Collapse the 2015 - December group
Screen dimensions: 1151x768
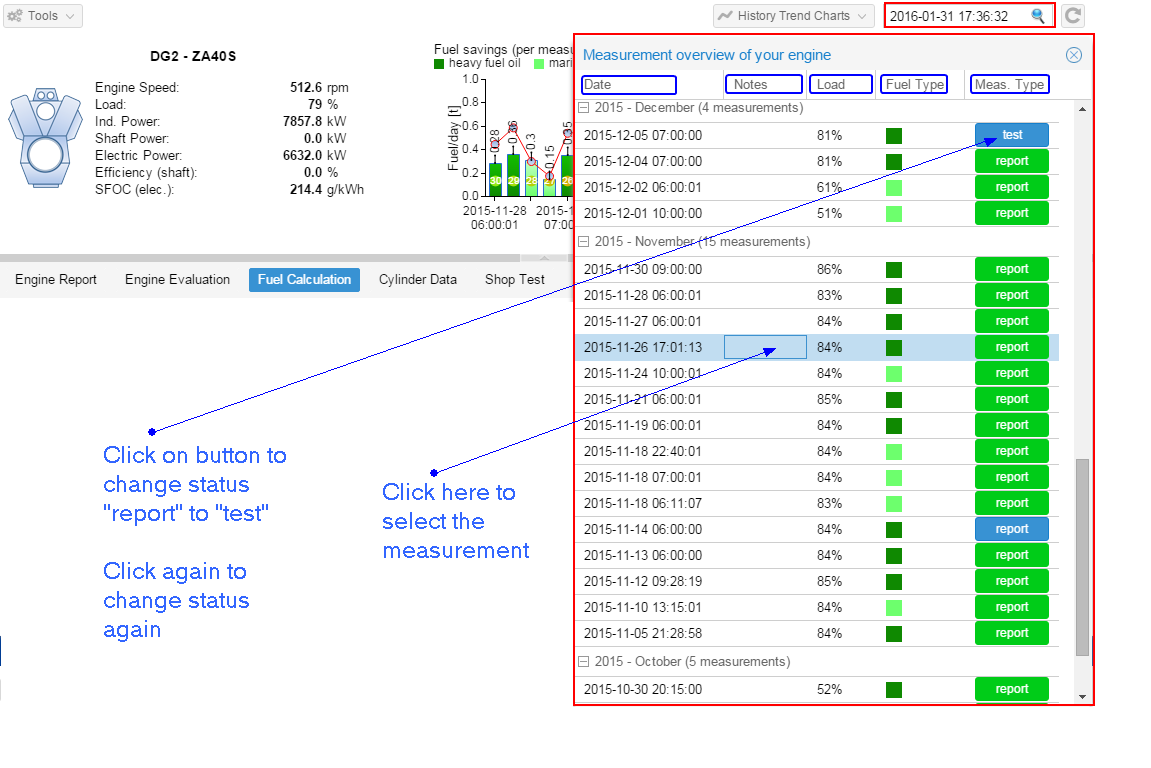click(583, 108)
